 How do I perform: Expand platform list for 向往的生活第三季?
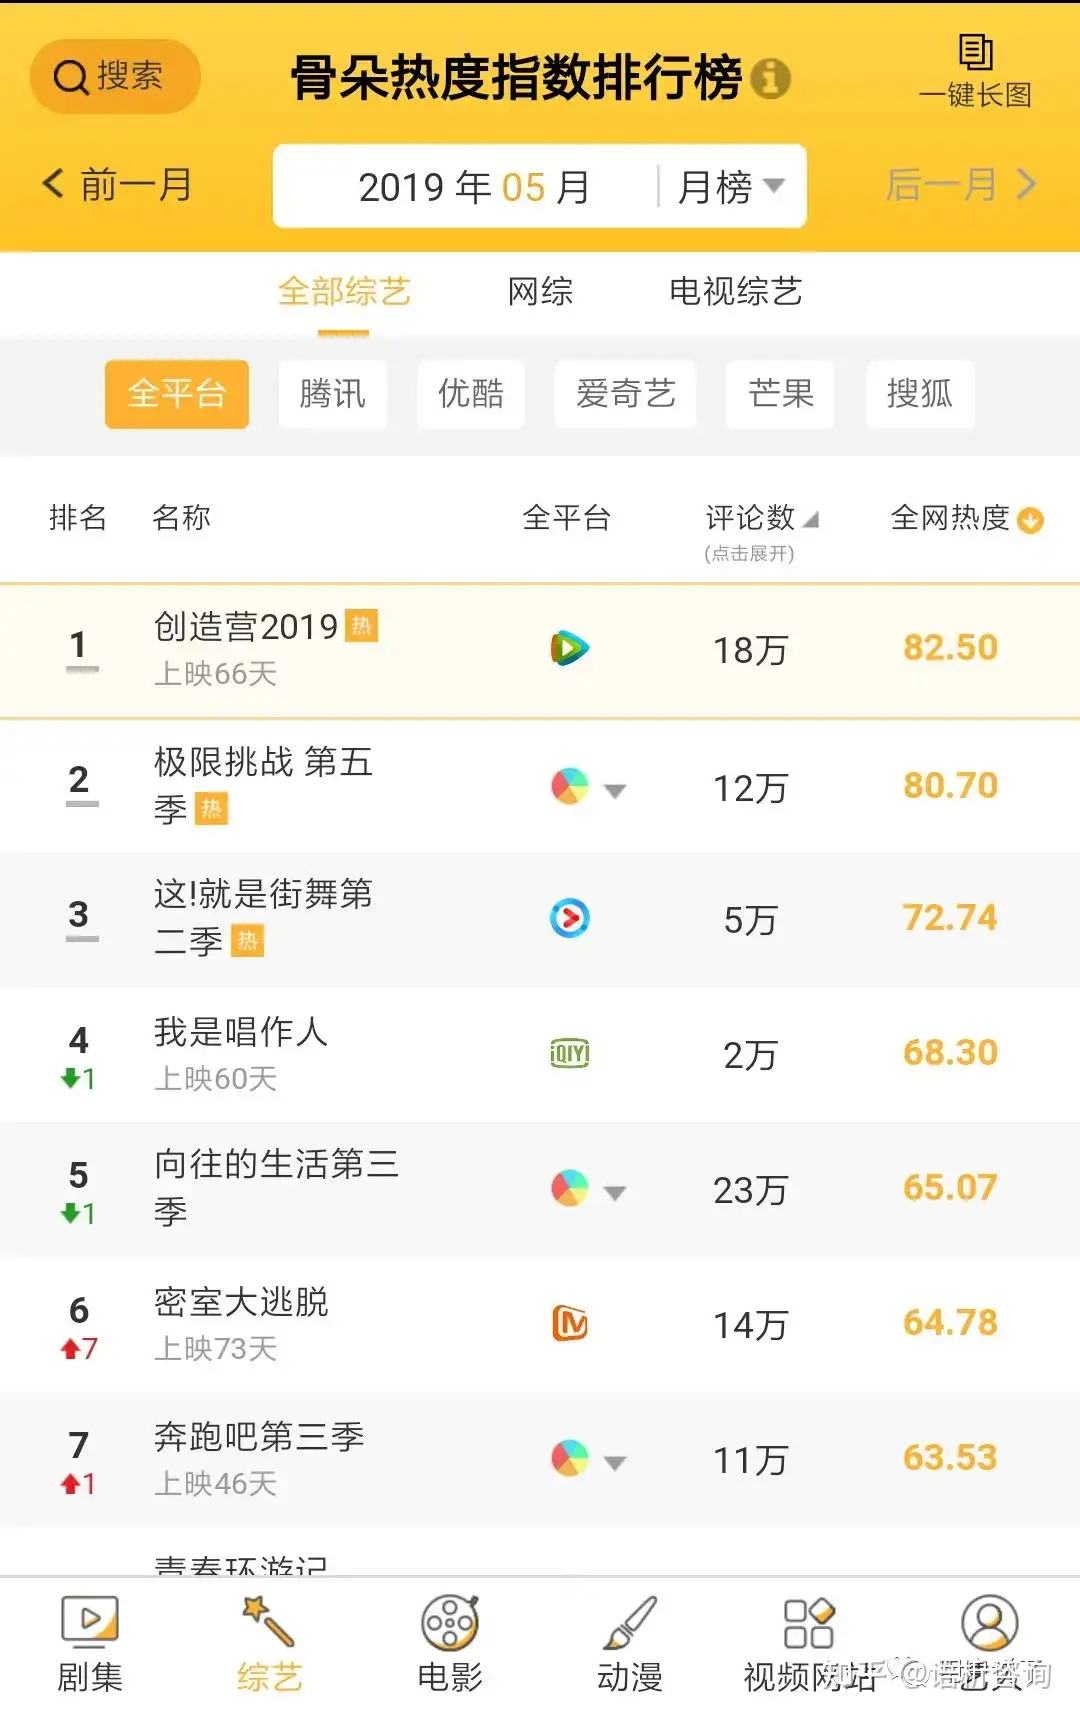pos(615,1192)
